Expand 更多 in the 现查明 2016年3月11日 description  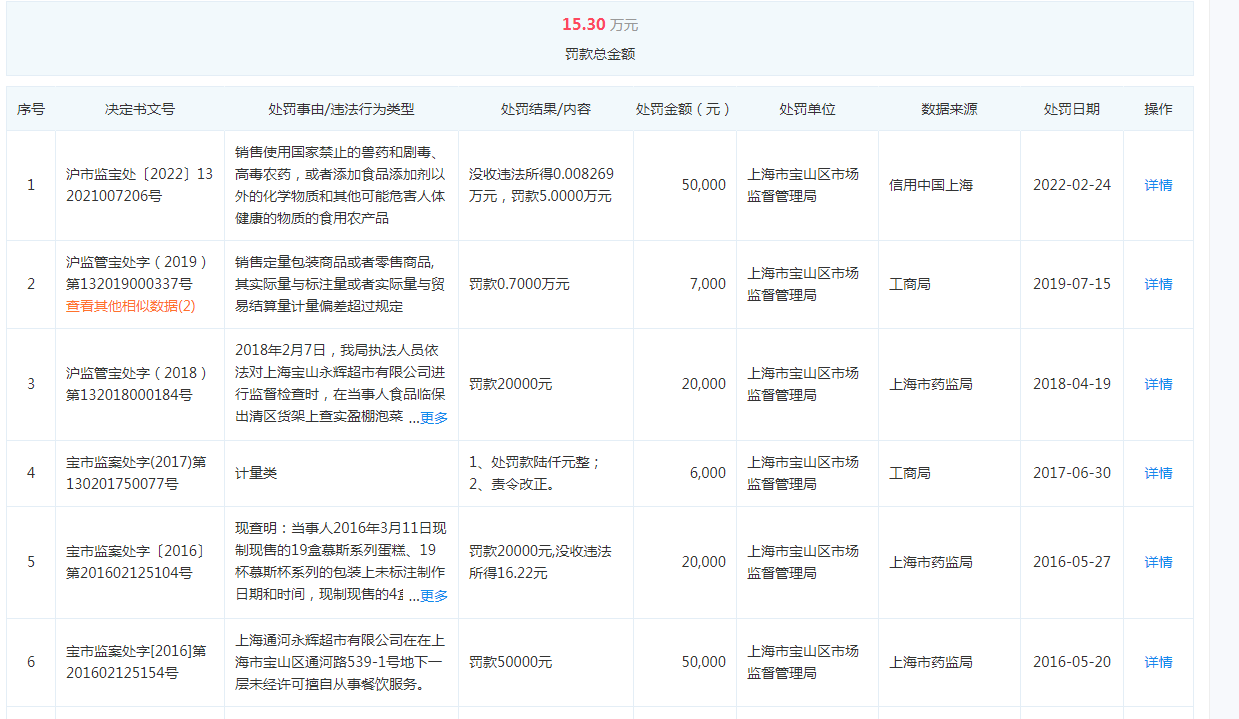[434, 596]
